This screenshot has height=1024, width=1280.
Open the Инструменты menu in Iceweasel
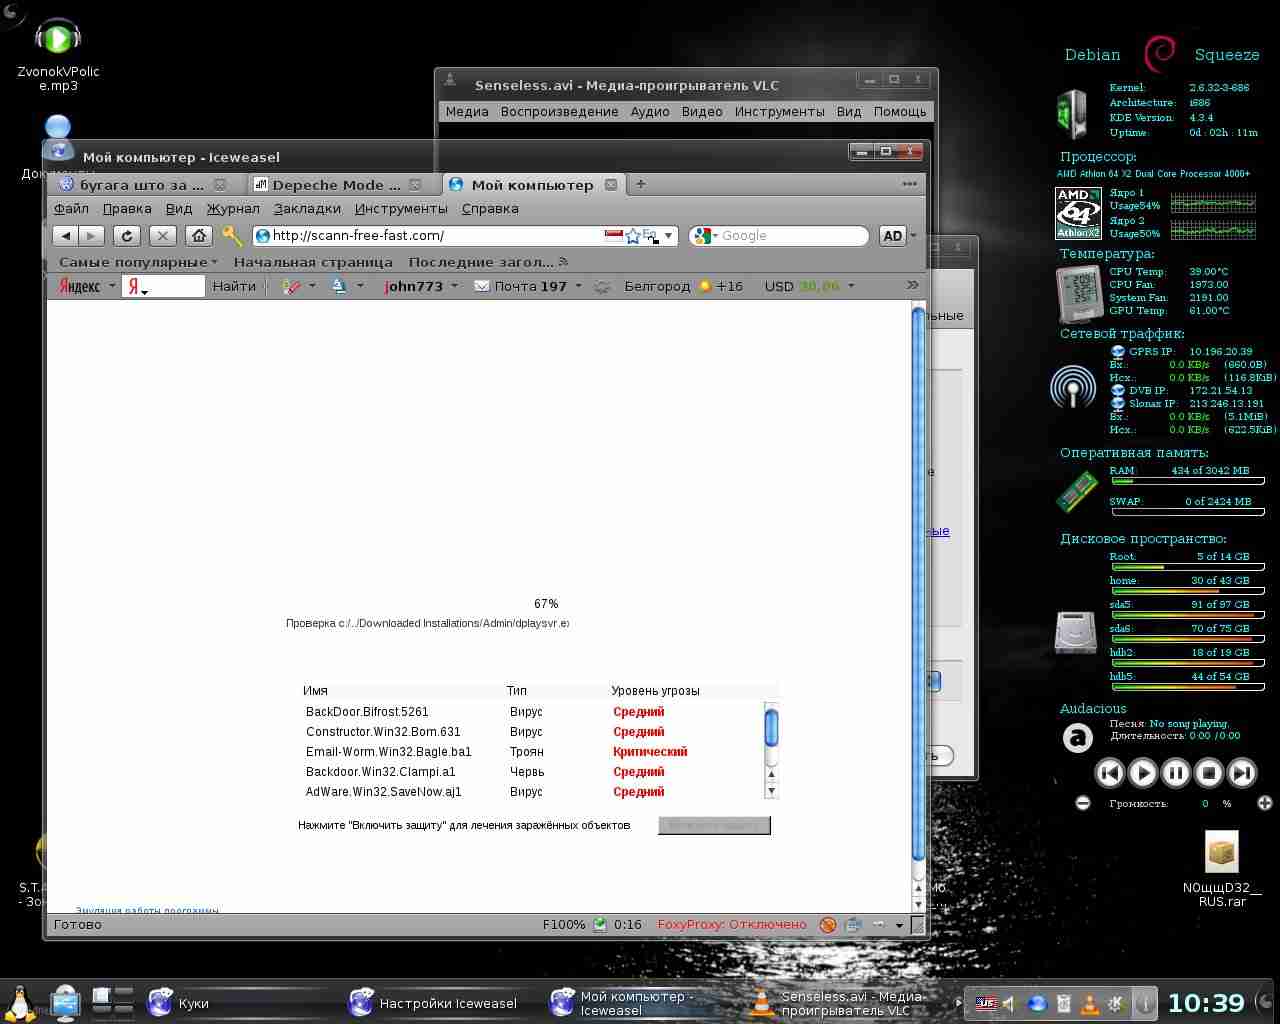coord(401,209)
